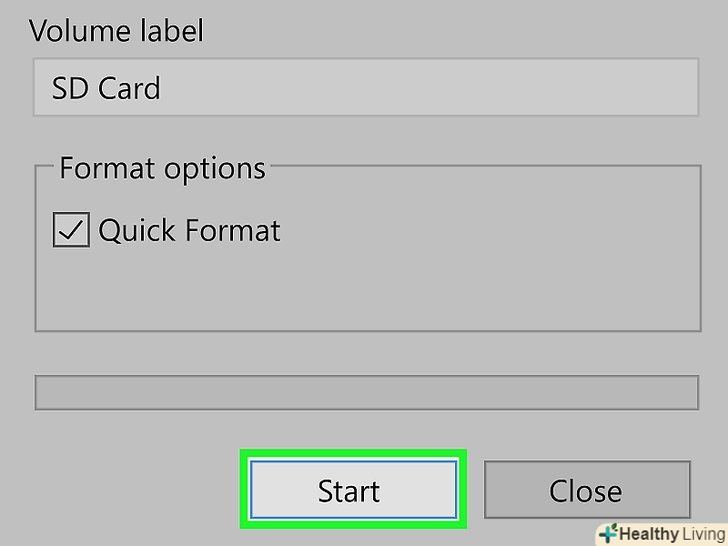Select the "SD Card" text in field
The height and width of the screenshot is (546, 728).
pos(106,88)
